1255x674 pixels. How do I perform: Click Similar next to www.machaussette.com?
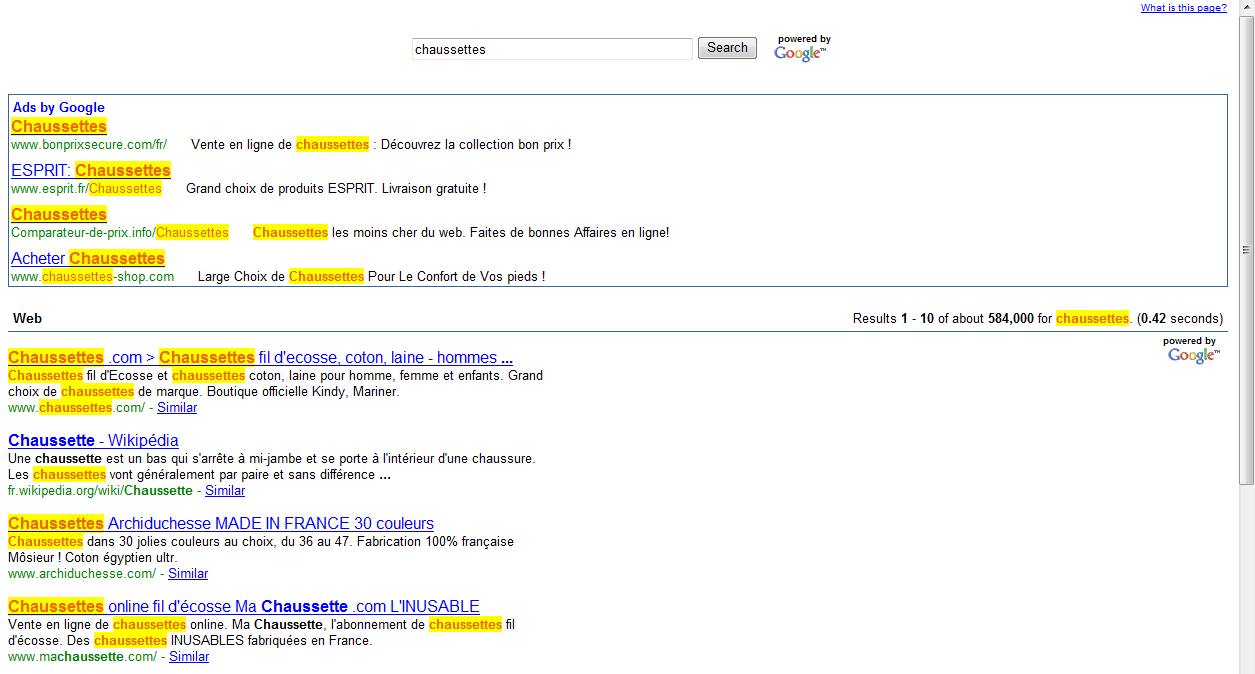189,657
